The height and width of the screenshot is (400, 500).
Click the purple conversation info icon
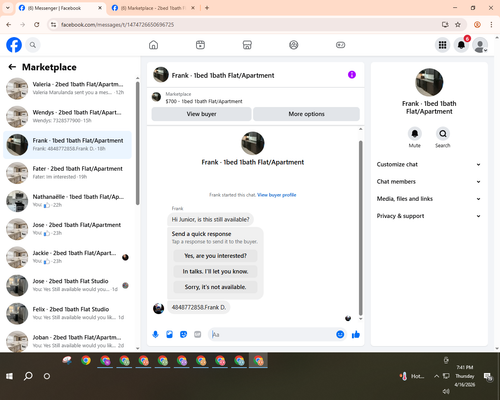pyautogui.click(x=352, y=75)
